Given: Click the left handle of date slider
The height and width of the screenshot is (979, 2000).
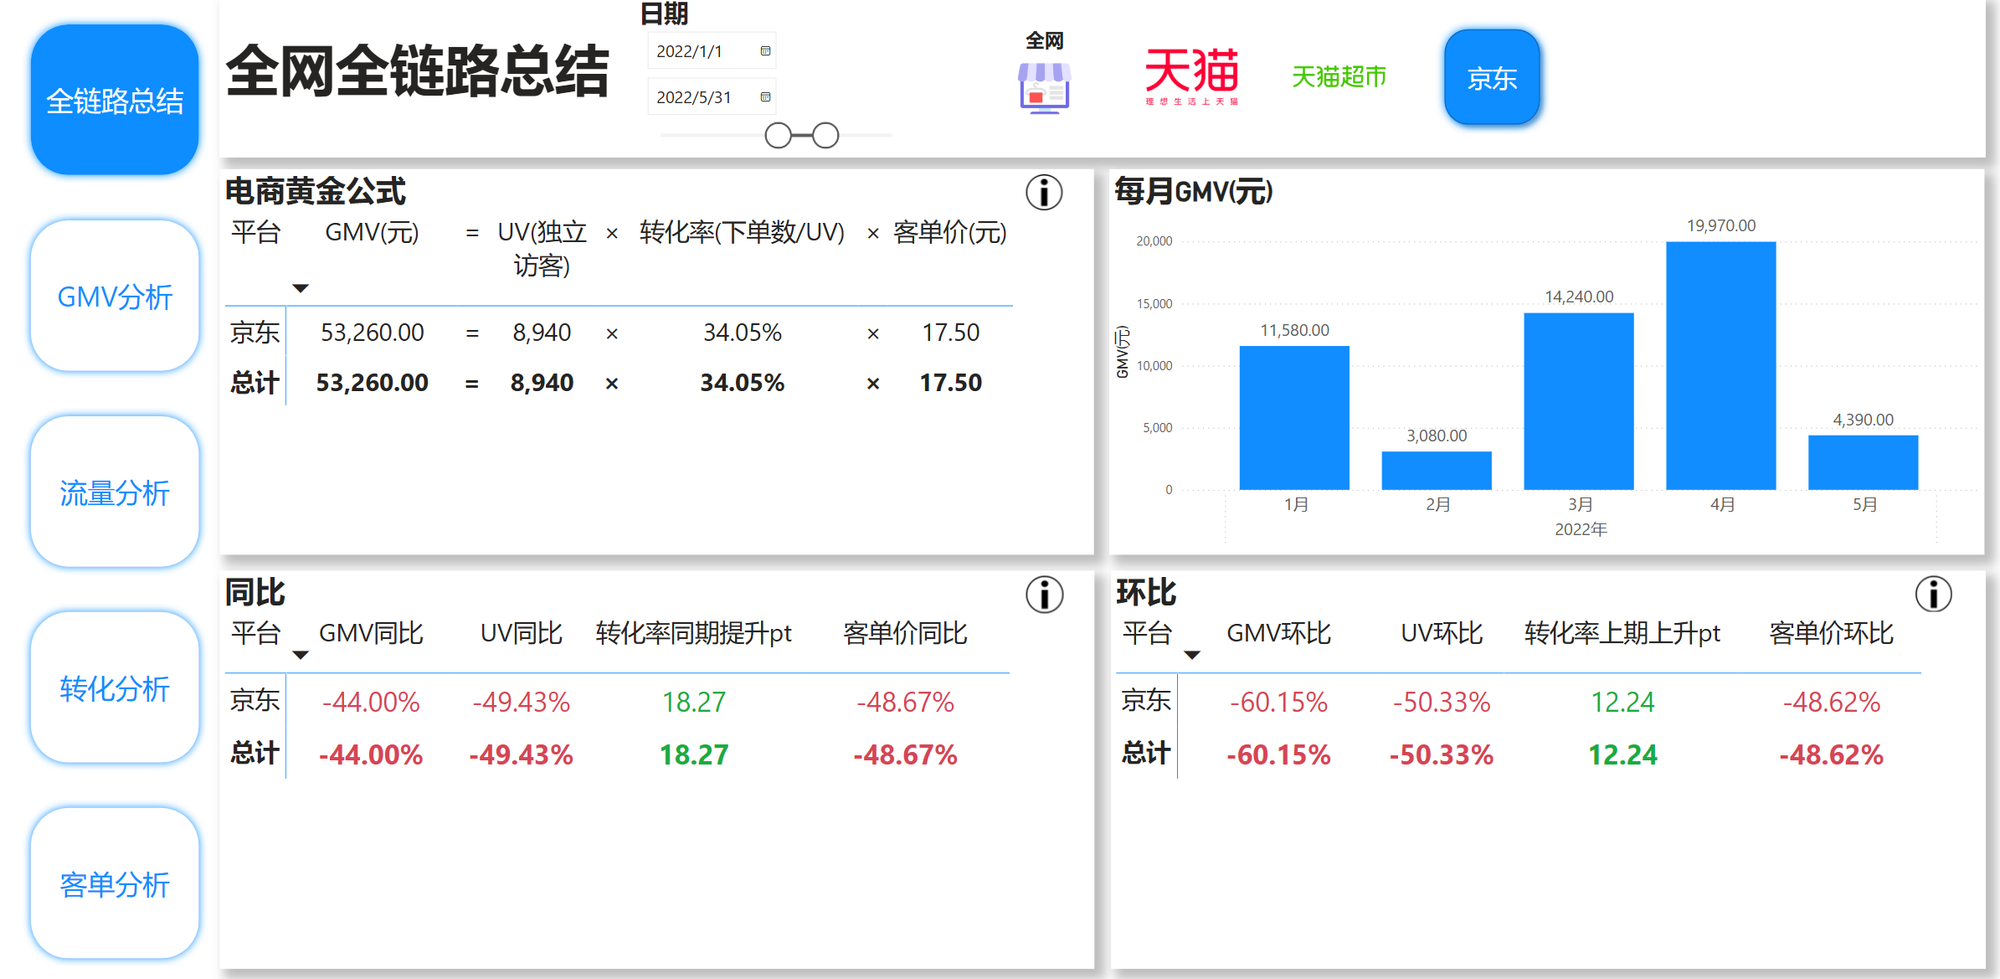Looking at the screenshot, I should 778,136.
